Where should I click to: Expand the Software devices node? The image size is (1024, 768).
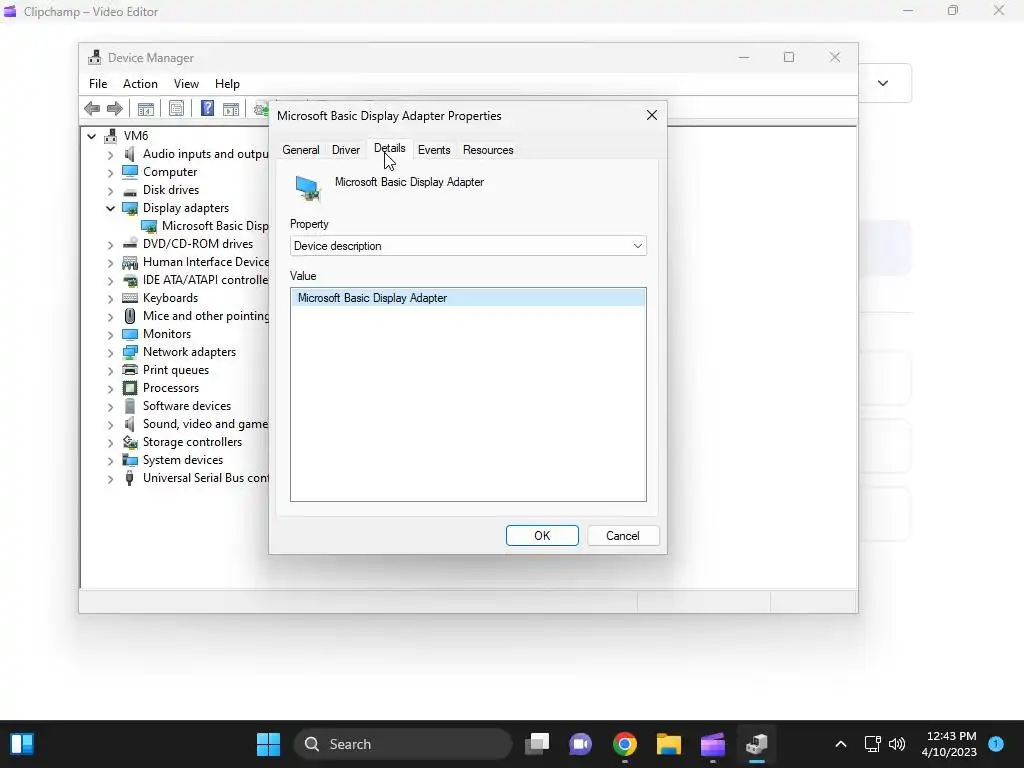click(110, 406)
